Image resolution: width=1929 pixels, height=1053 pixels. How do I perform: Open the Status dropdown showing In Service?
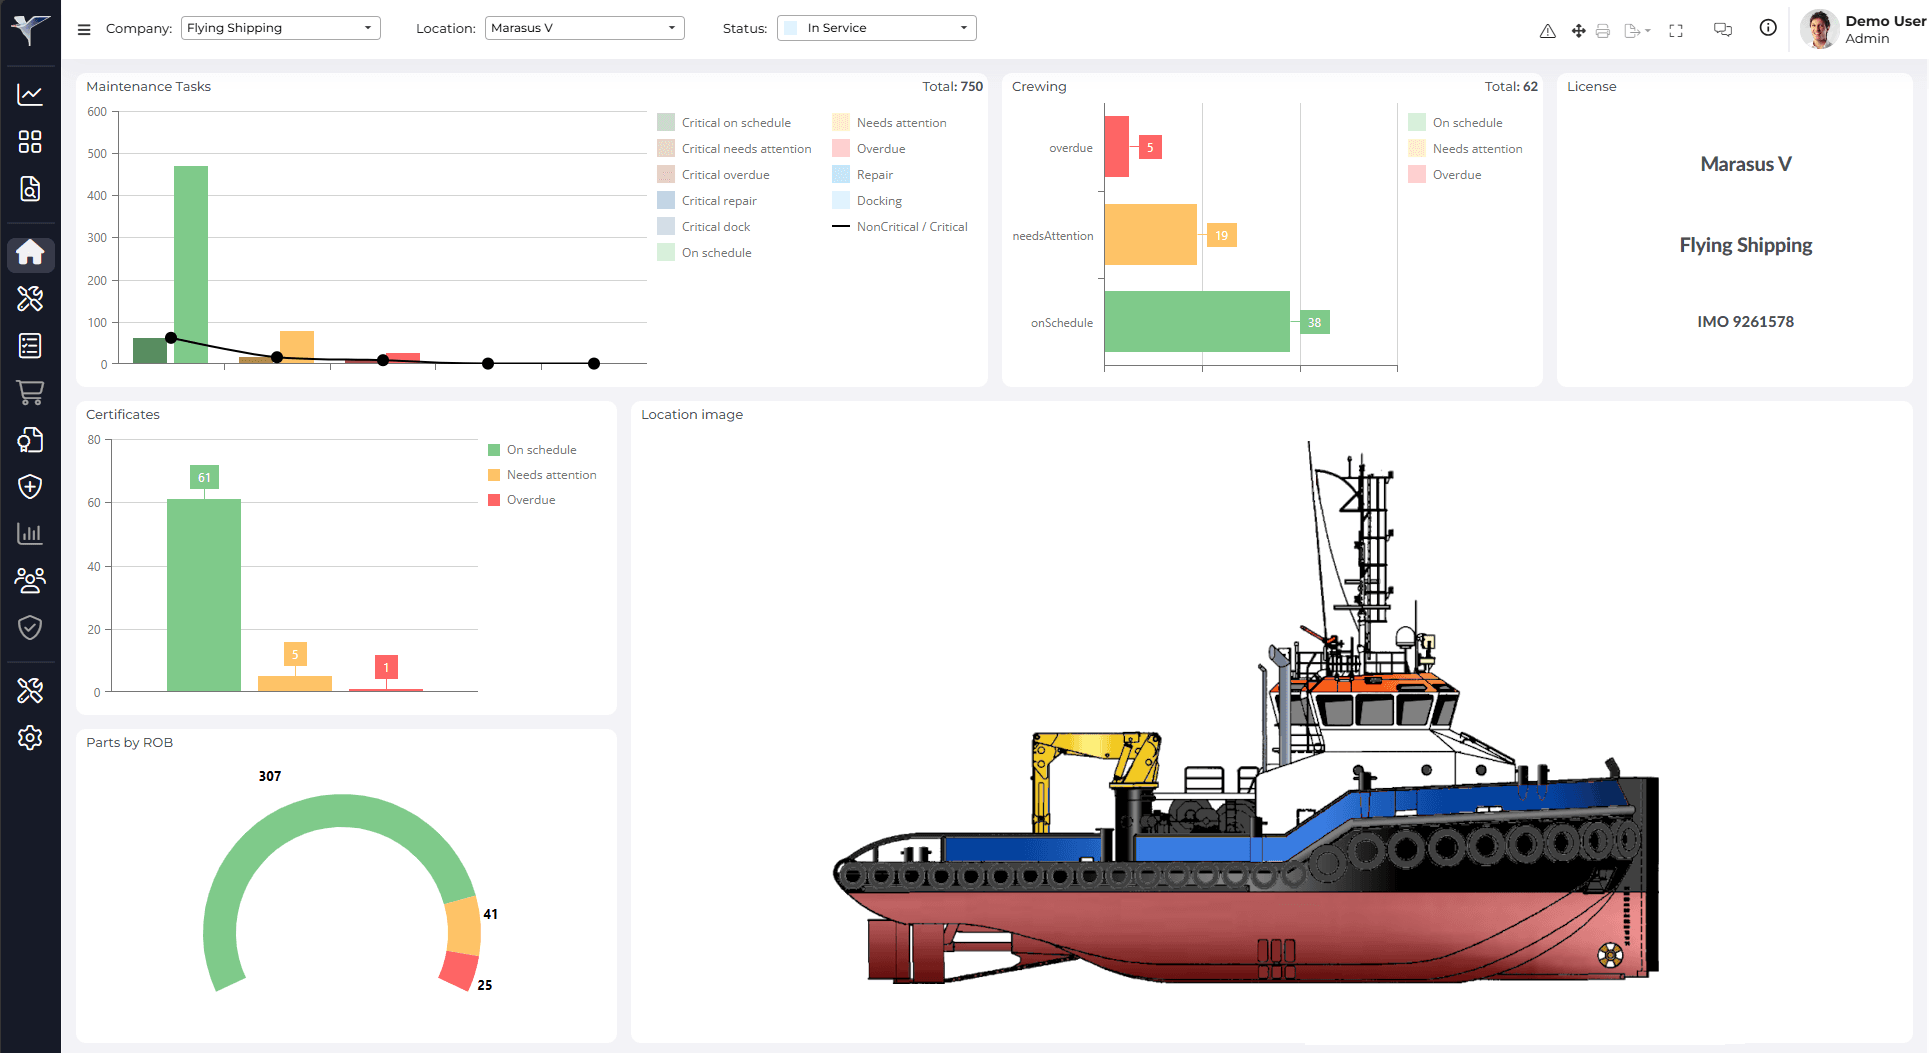click(x=876, y=28)
